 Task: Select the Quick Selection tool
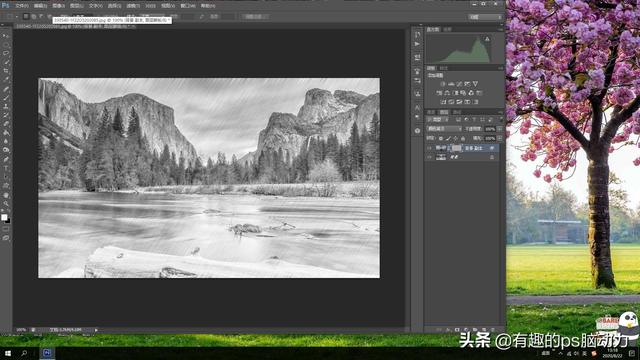click(x=6, y=62)
